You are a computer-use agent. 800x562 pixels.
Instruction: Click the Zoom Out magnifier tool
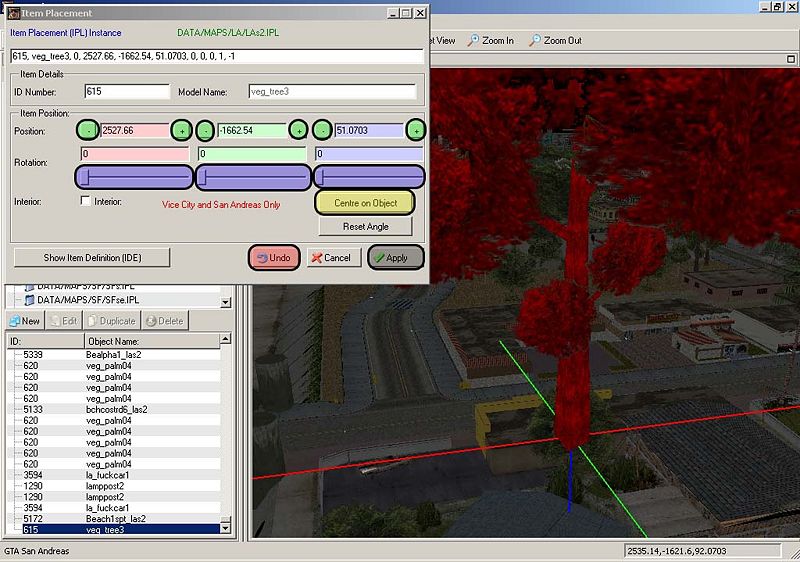click(x=555, y=41)
